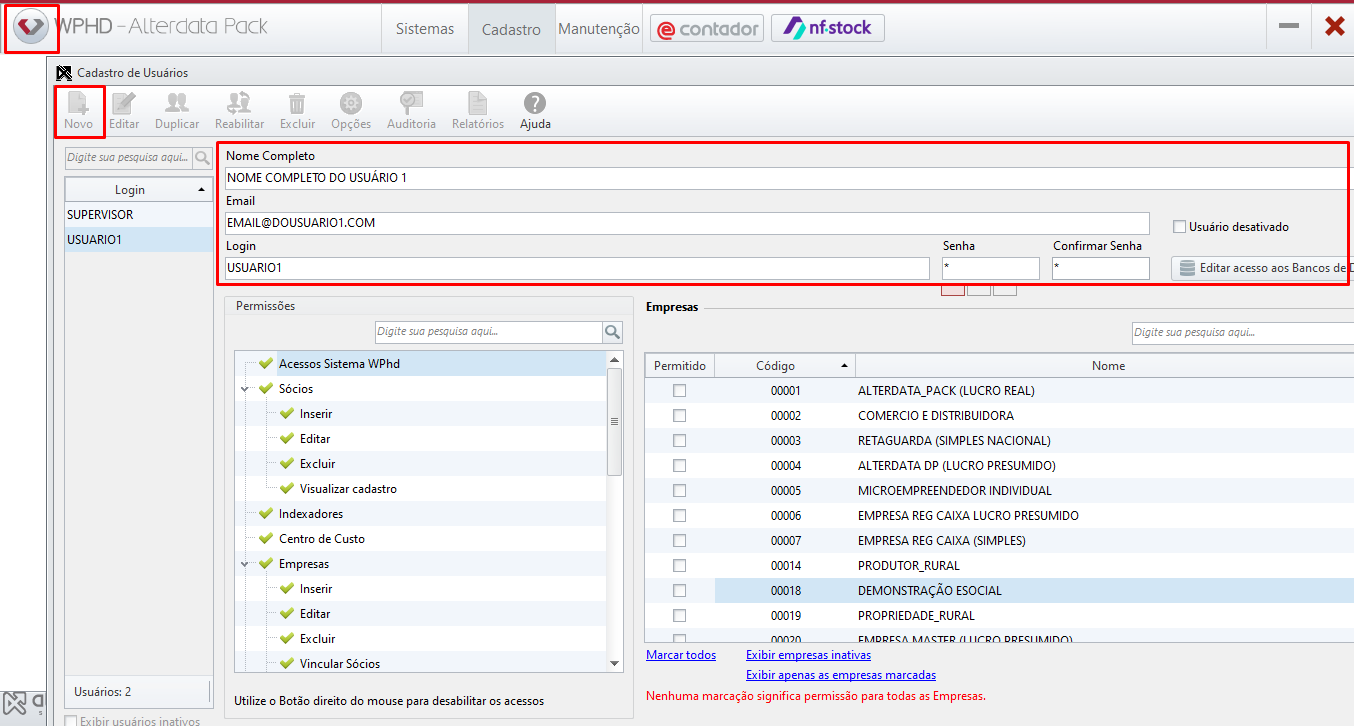Open Relatórios from the toolbar
This screenshot has height=726, width=1354.
point(477,104)
